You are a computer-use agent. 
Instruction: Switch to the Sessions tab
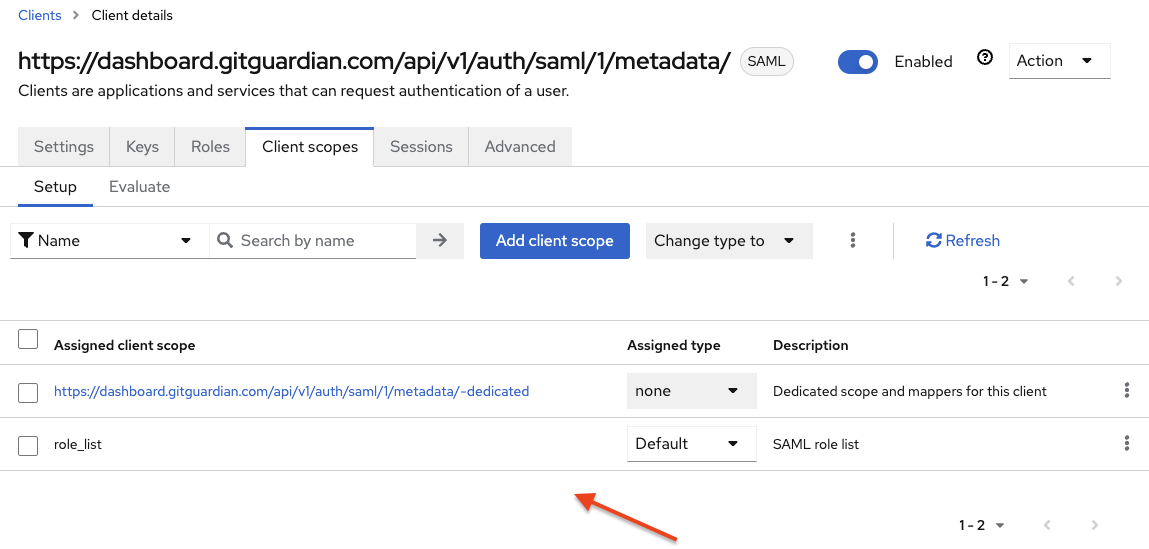tap(421, 147)
